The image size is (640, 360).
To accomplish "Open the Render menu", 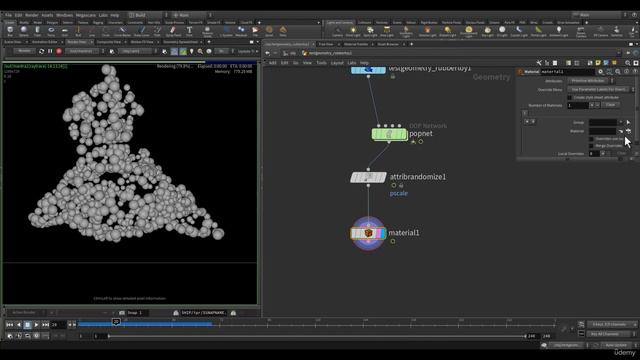I will pos(31,15).
